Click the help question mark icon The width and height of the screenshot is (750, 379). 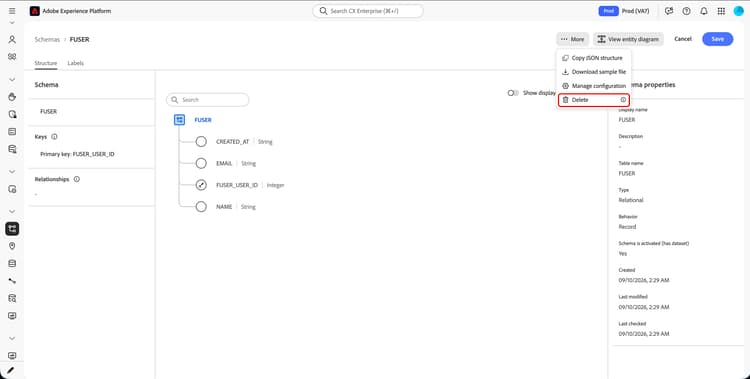pos(686,11)
